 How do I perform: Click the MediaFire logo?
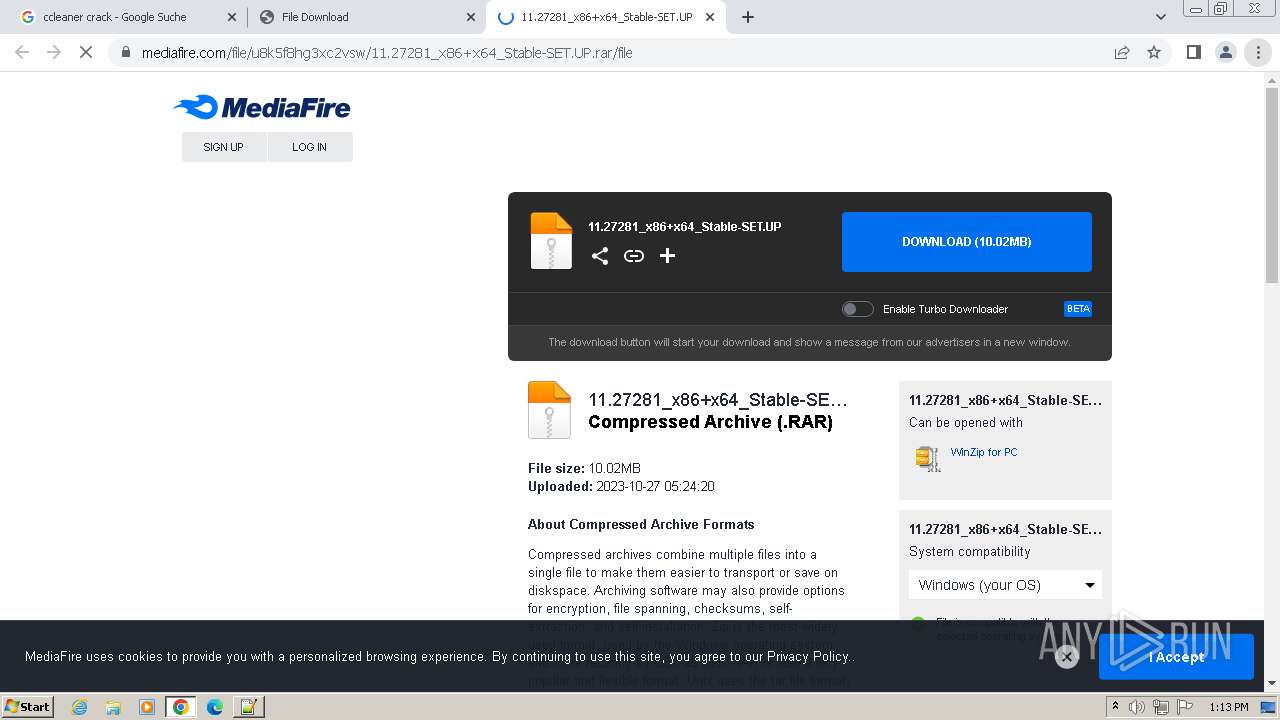(262, 107)
